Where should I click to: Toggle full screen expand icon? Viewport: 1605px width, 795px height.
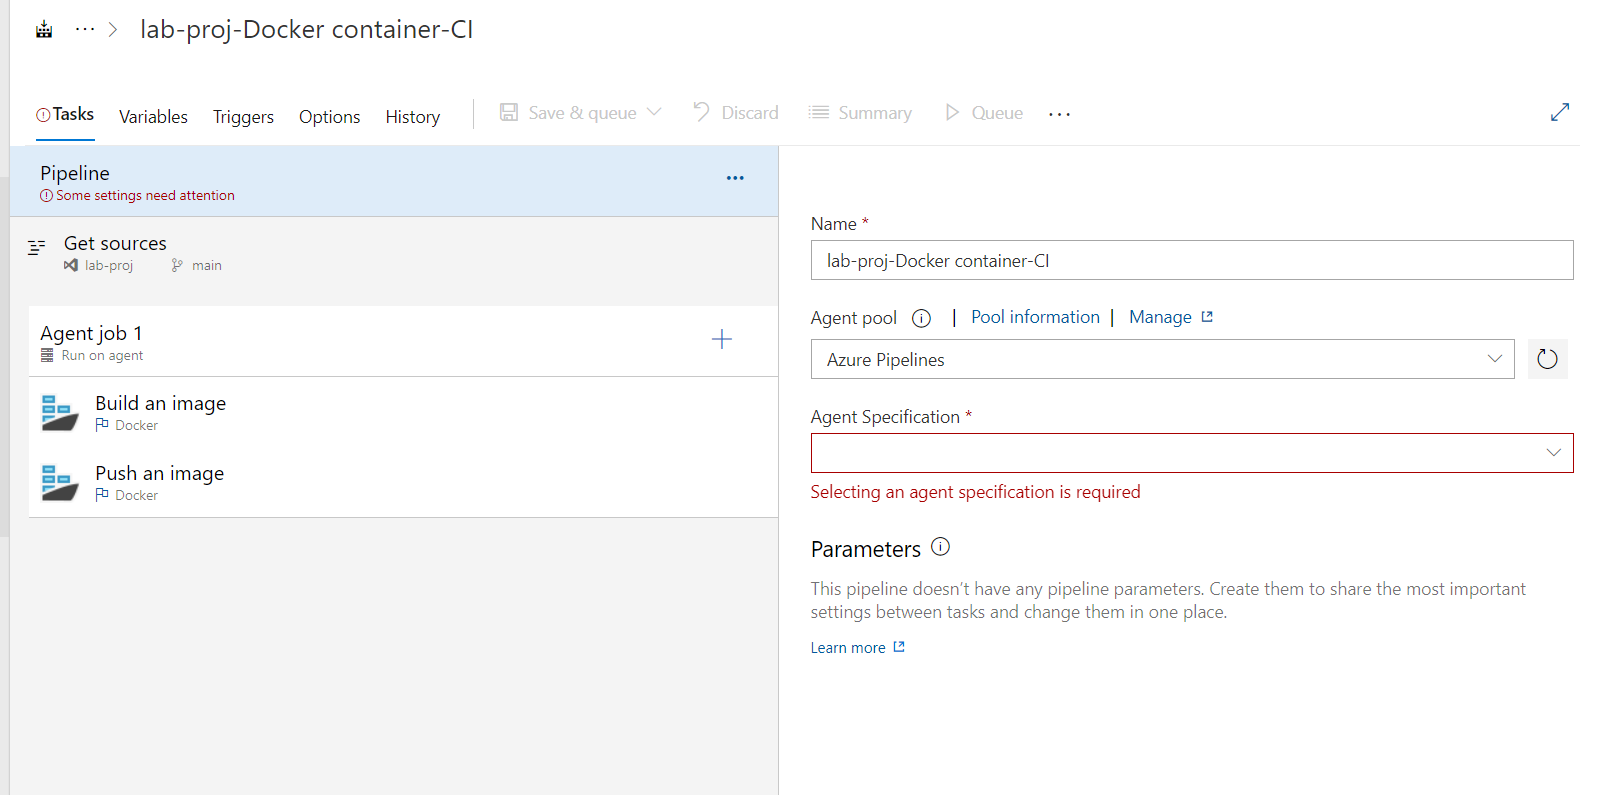click(x=1560, y=112)
